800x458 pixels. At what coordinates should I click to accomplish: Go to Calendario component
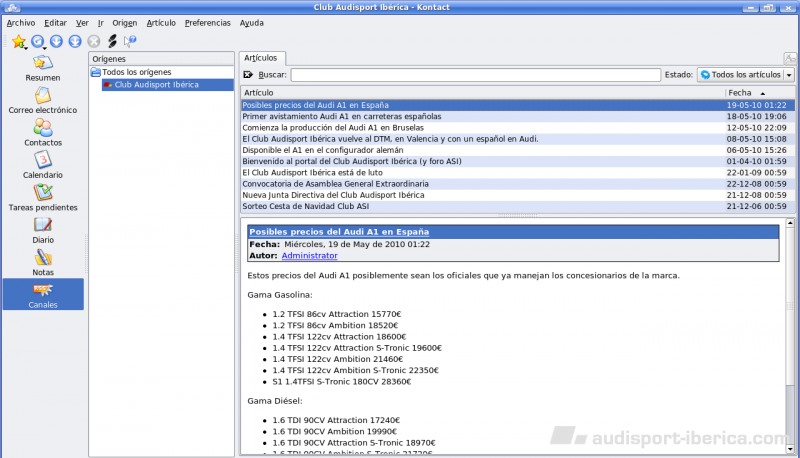(43, 165)
